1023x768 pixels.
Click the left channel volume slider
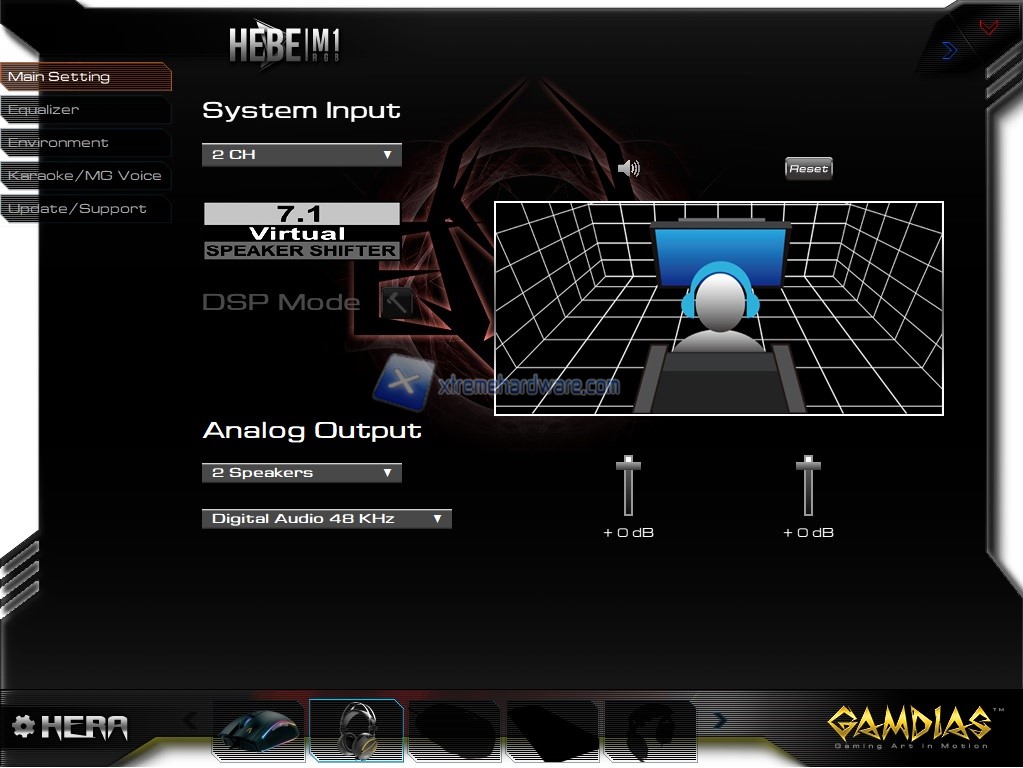628,466
